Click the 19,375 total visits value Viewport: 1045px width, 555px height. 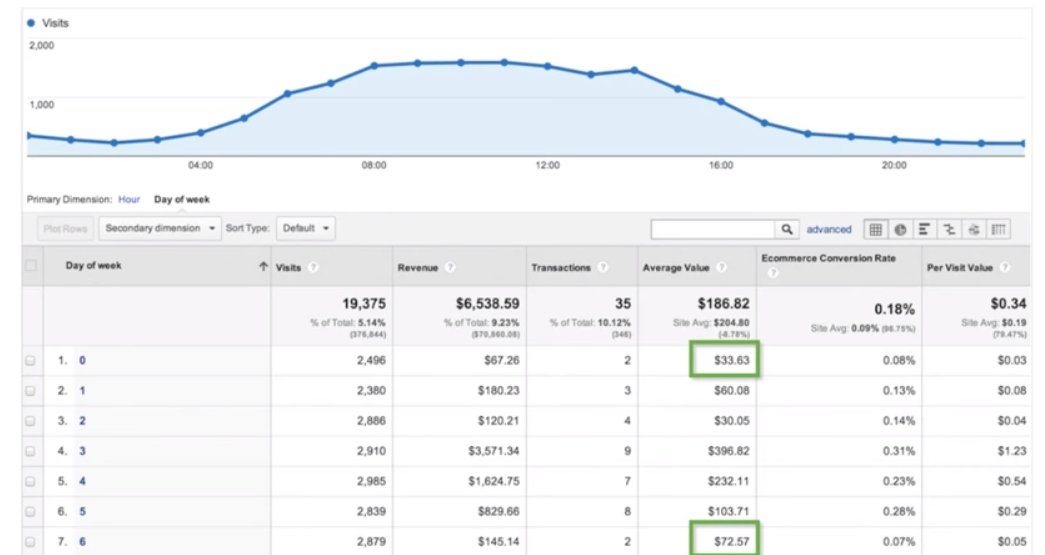coord(364,304)
